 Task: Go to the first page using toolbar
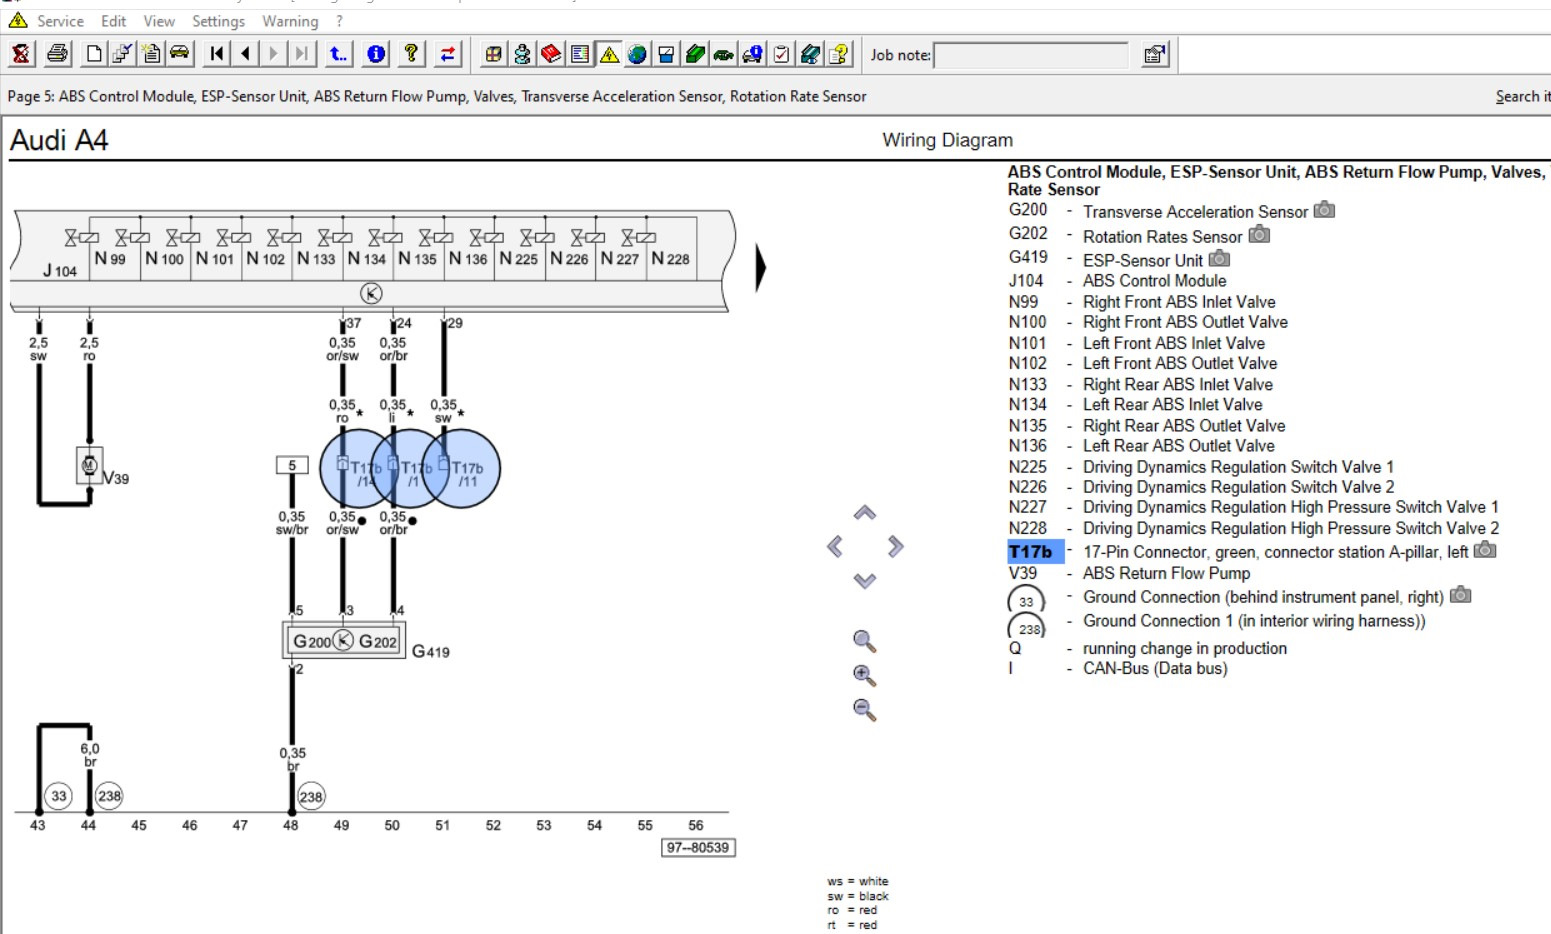click(216, 54)
